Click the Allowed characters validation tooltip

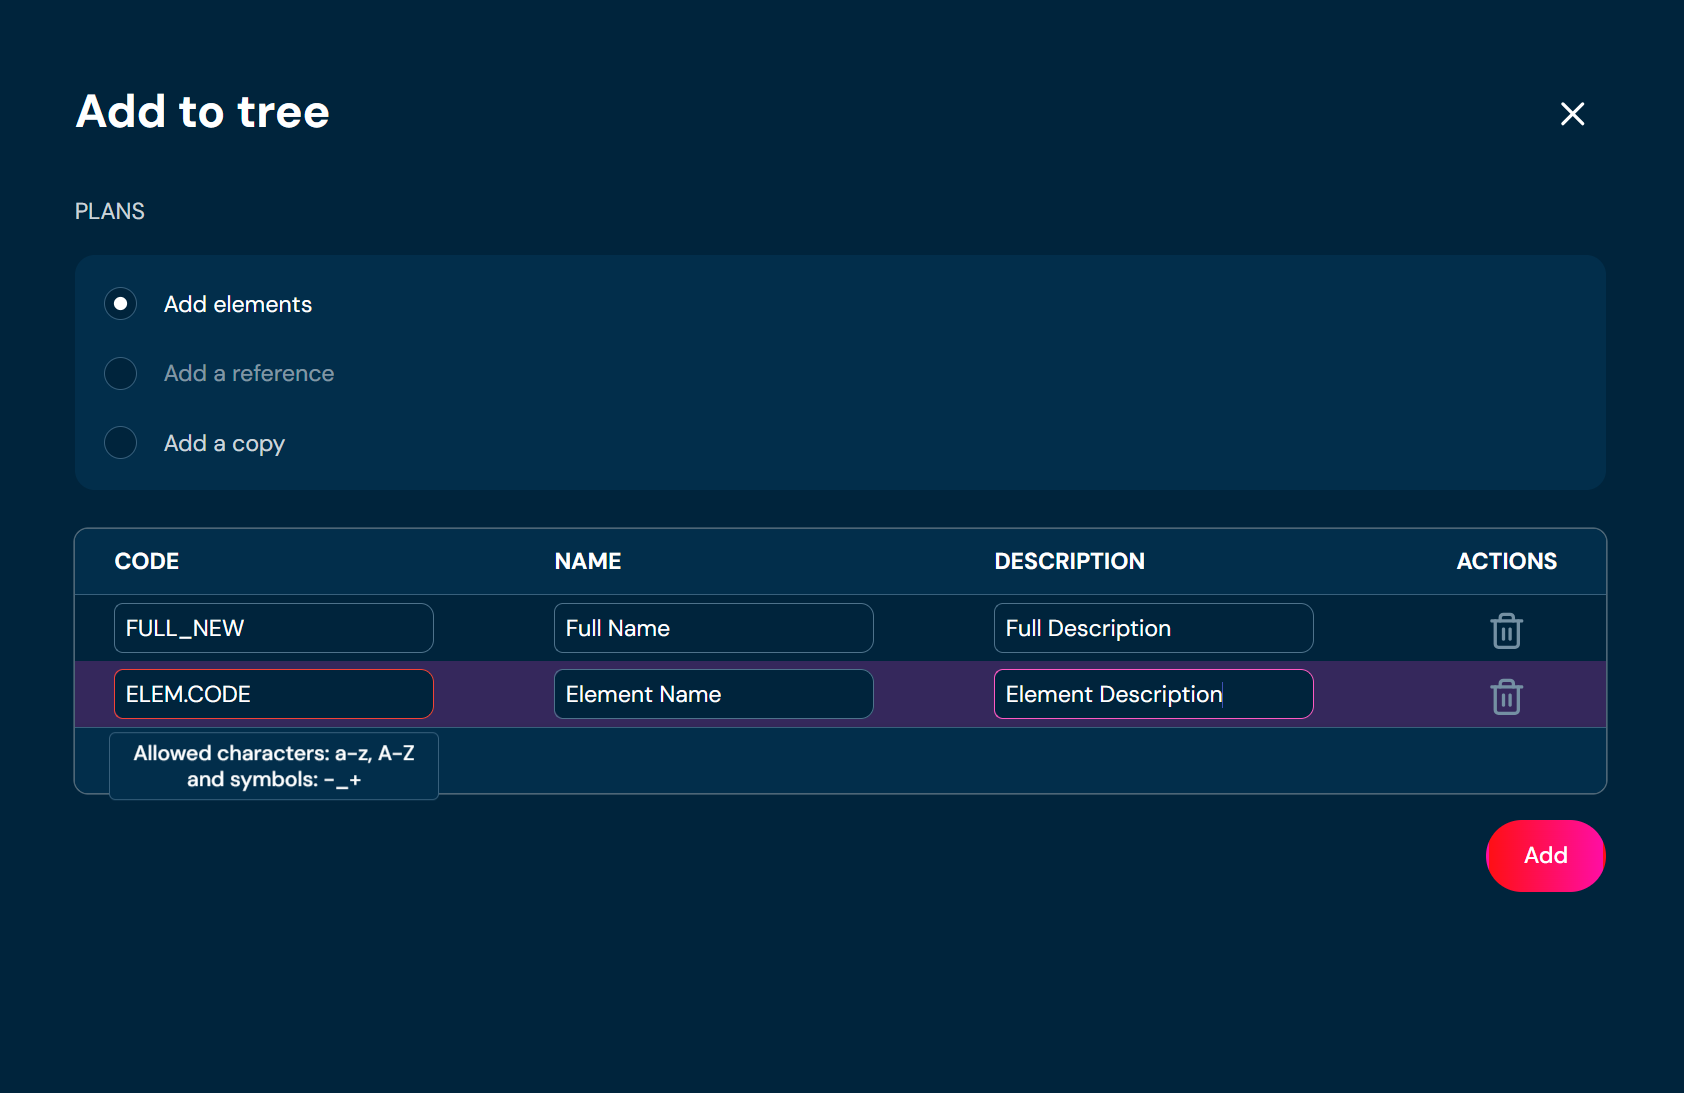(274, 766)
